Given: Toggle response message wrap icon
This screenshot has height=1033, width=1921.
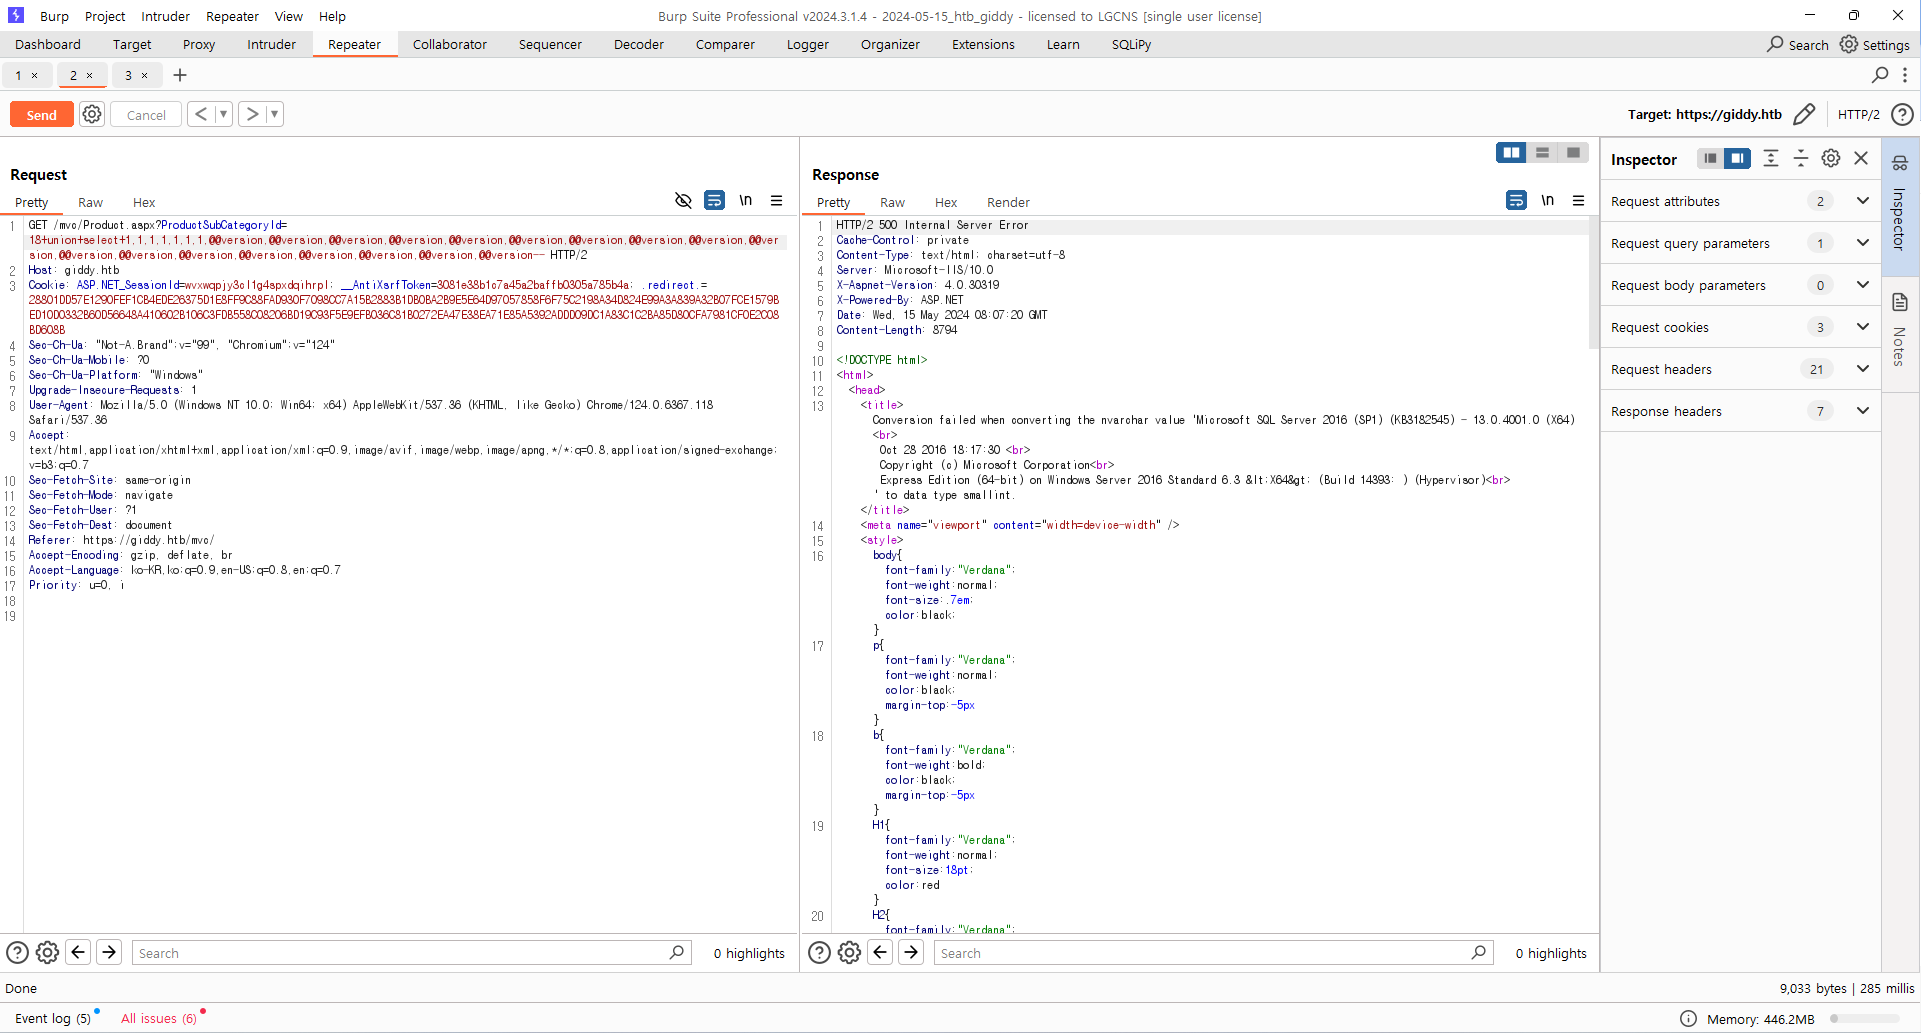Looking at the screenshot, I should pyautogui.click(x=1516, y=200).
